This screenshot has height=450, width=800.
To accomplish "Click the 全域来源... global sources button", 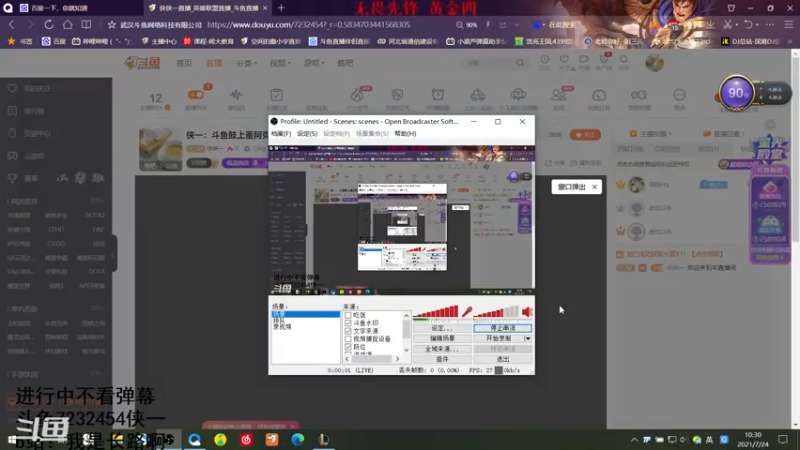I will coord(442,349).
